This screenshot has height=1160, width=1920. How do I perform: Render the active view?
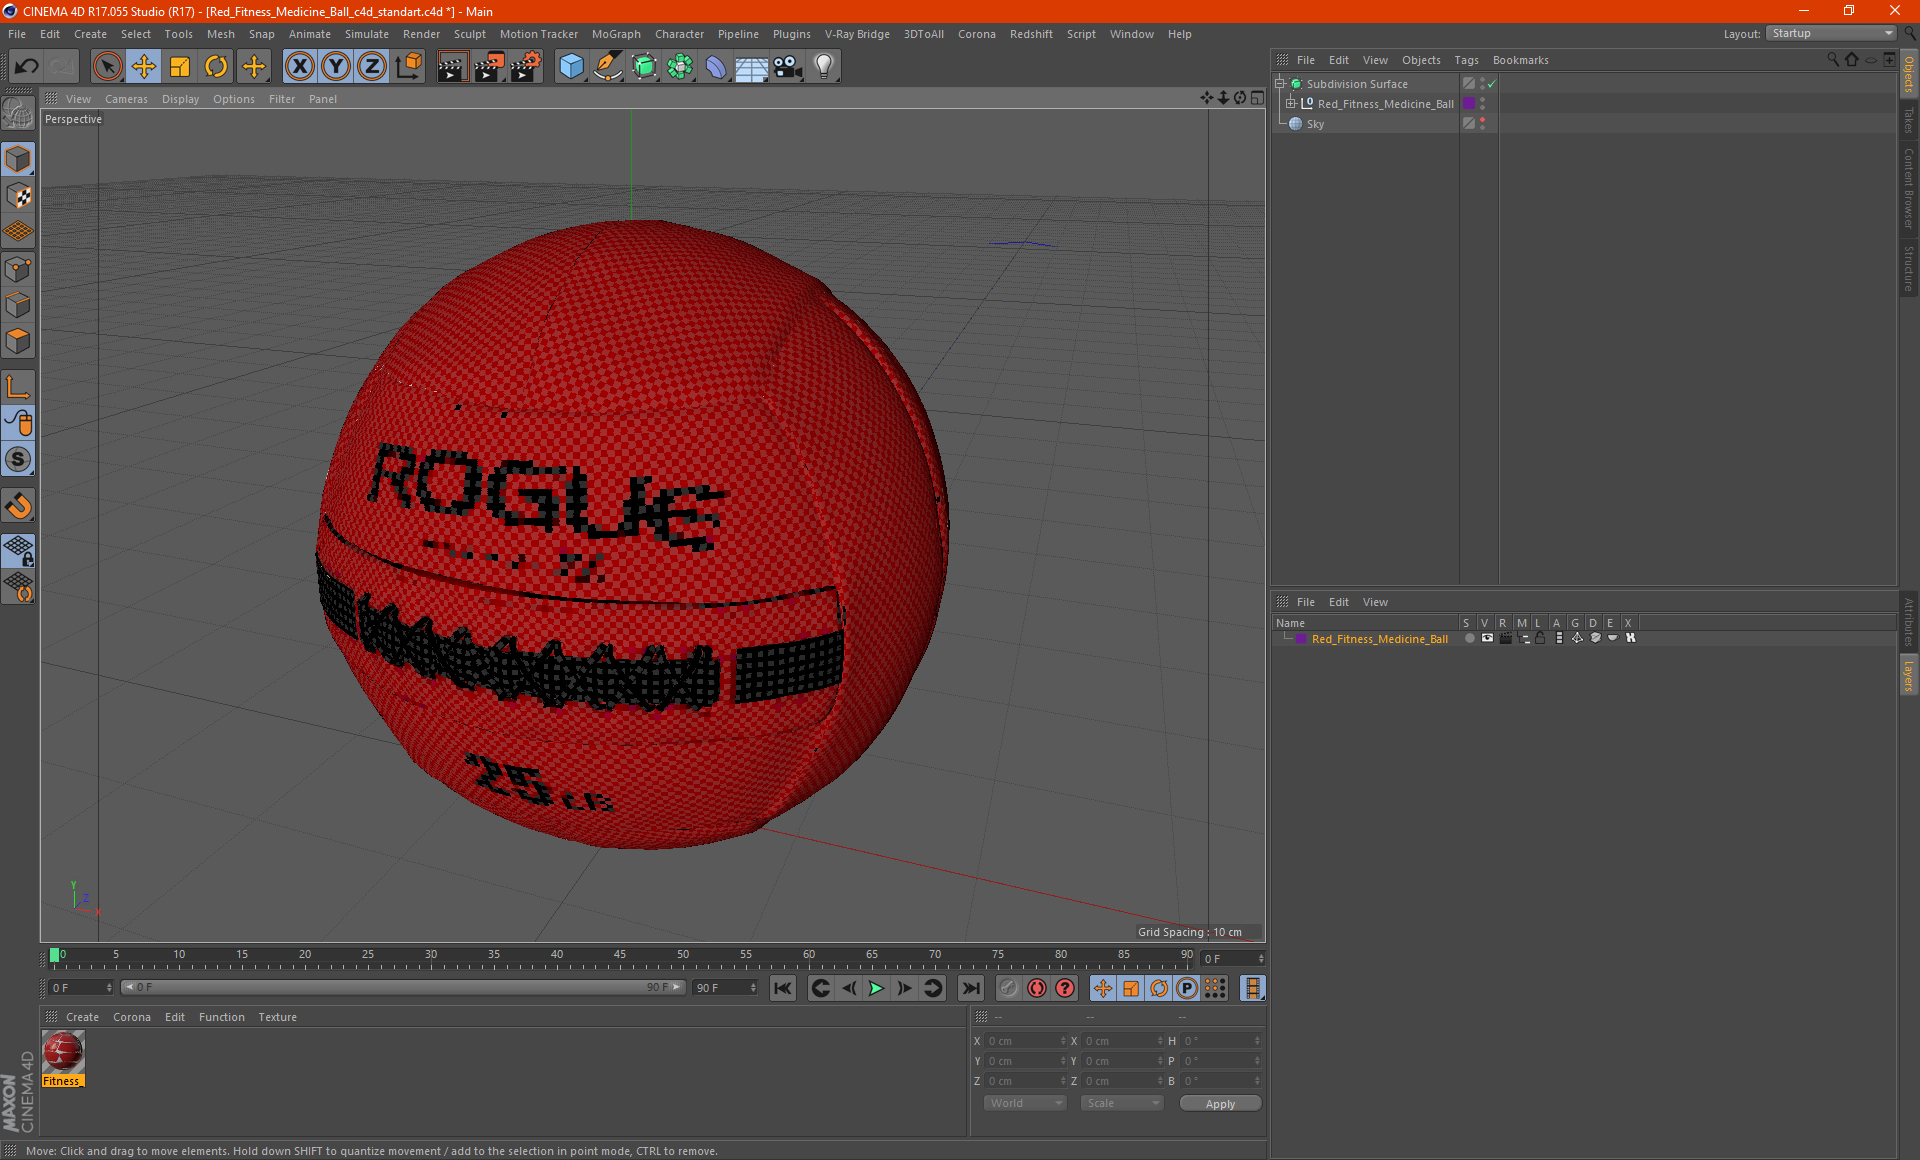[452, 67]
